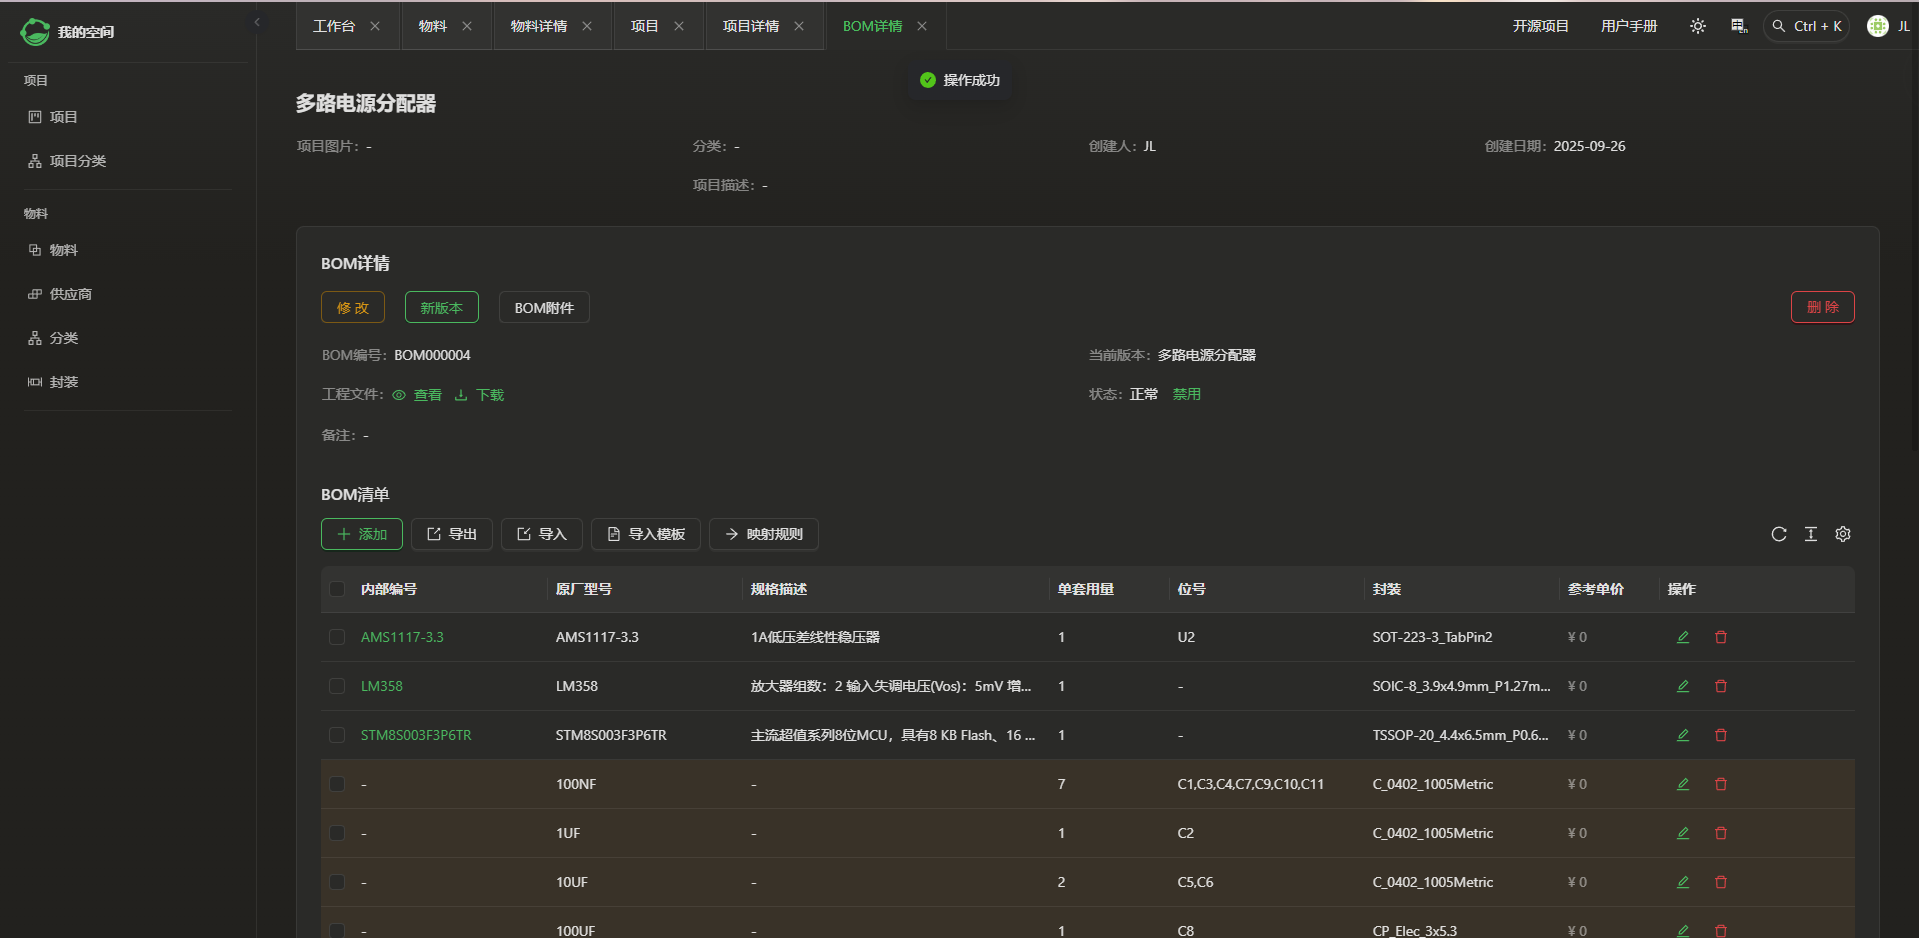
Task: Toggle the select-all checkbox in table header
Action: click(x=337, y=589)
